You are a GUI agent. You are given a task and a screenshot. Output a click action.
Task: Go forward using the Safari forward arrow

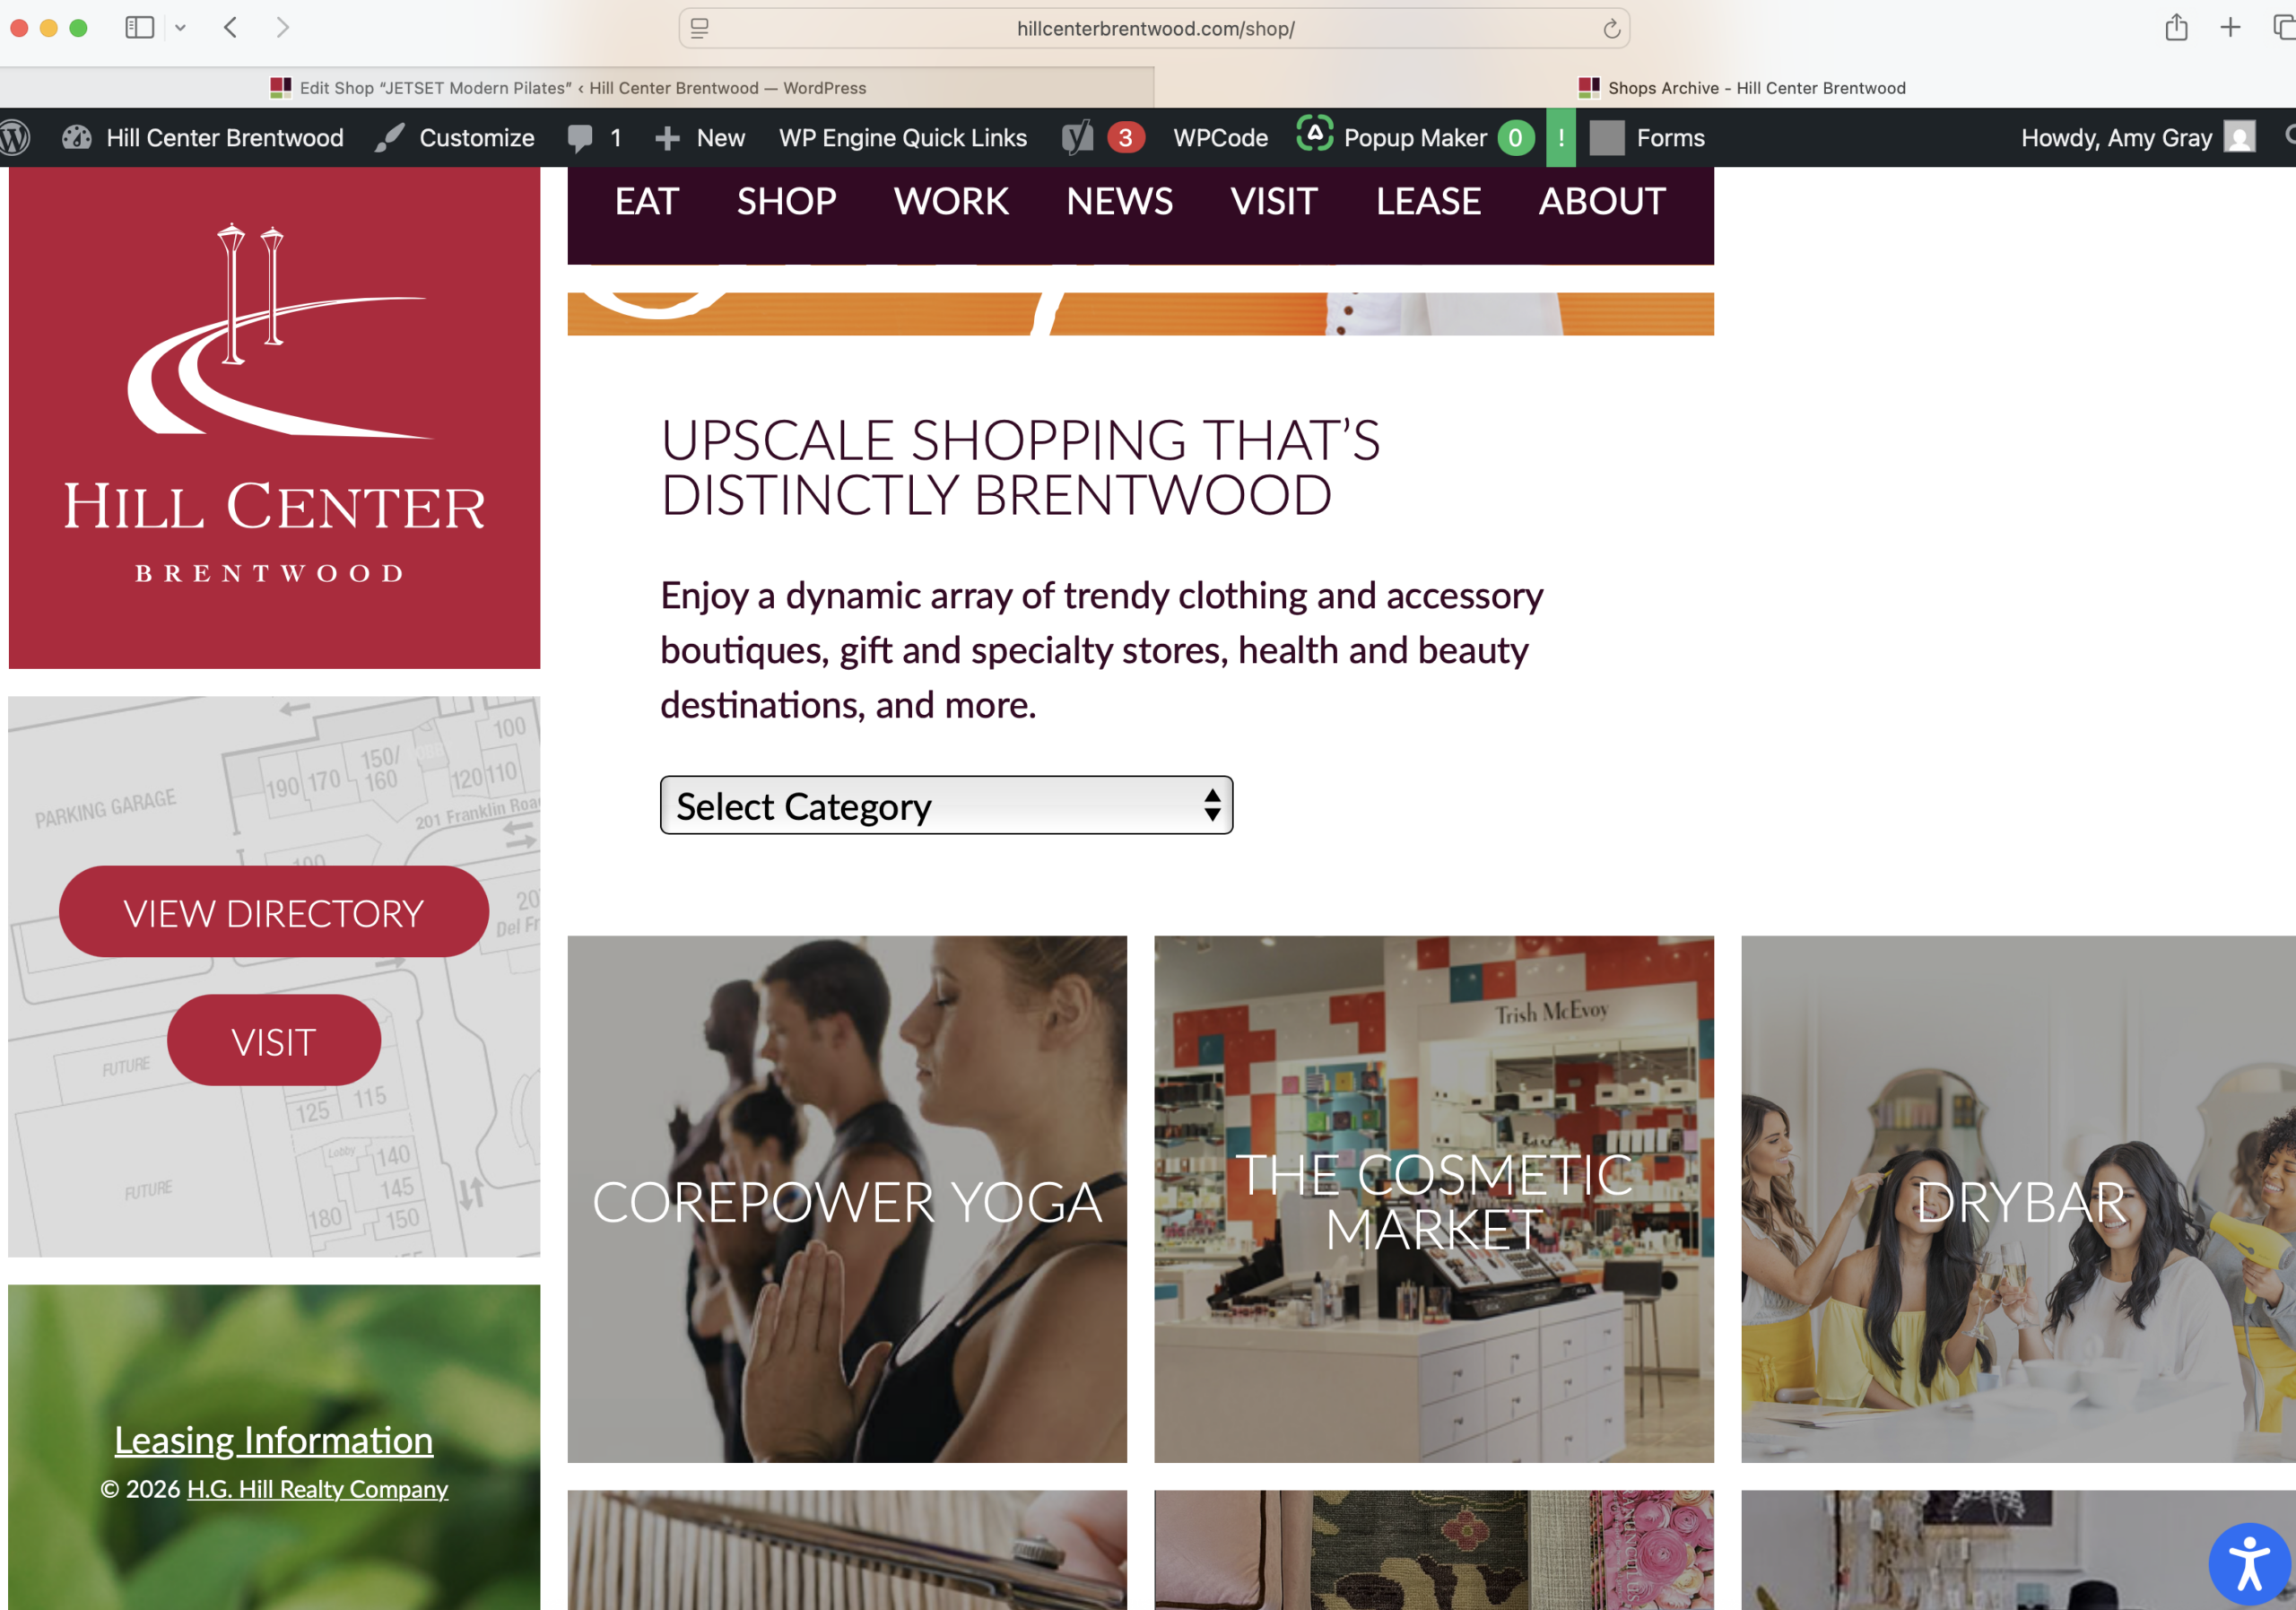pos(283,28)
